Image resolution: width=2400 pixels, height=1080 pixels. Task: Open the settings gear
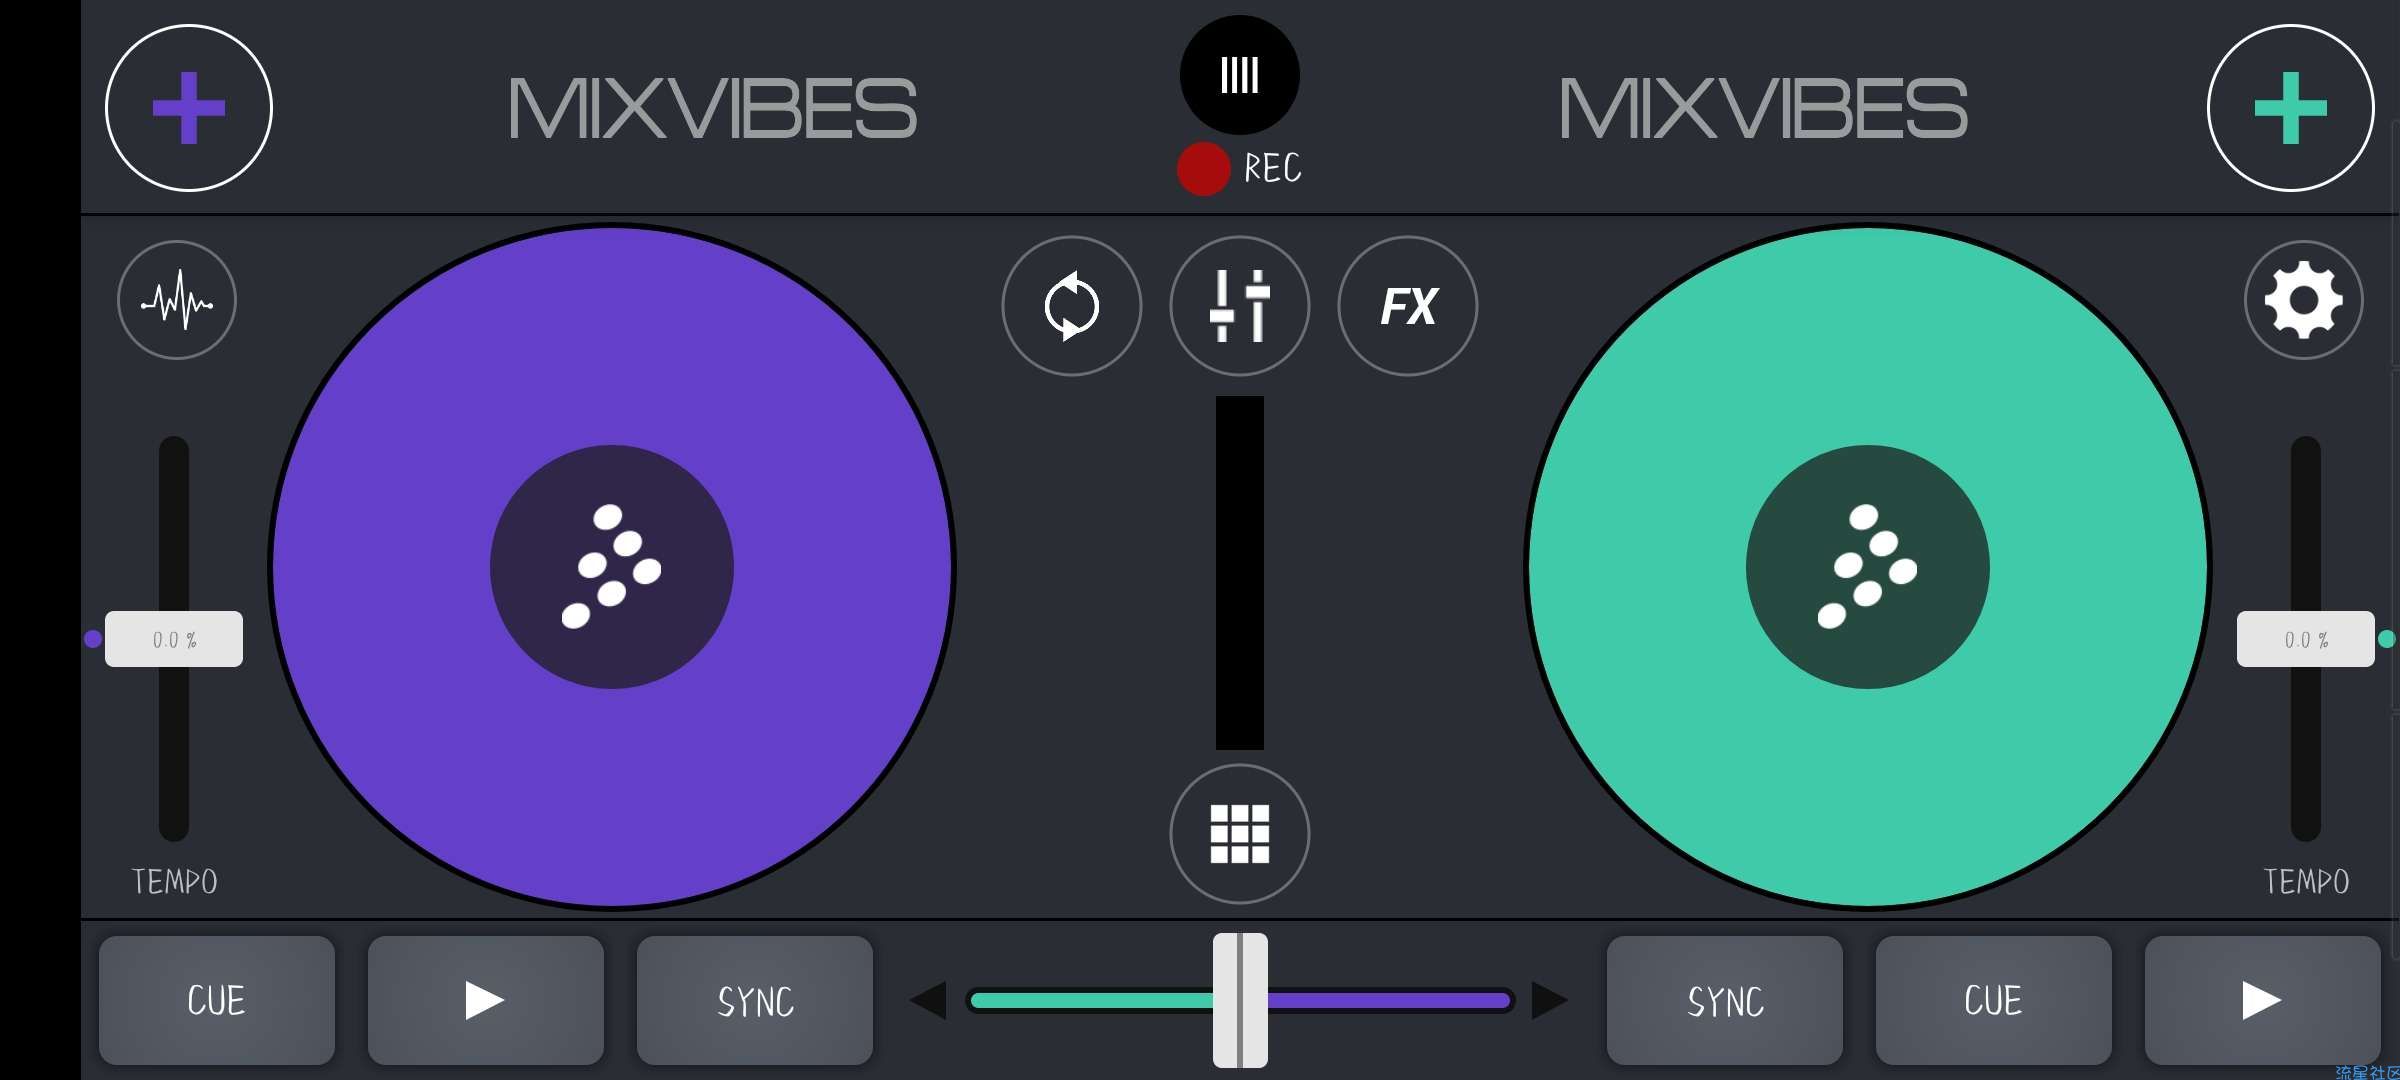[2303, 300]
